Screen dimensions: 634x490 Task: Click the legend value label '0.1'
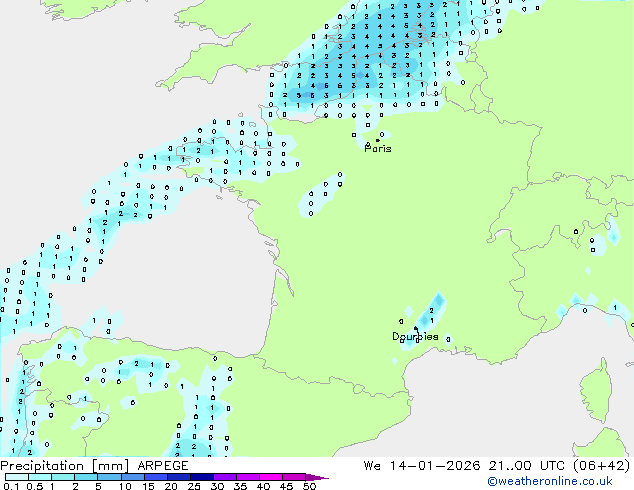pos(11,486)
